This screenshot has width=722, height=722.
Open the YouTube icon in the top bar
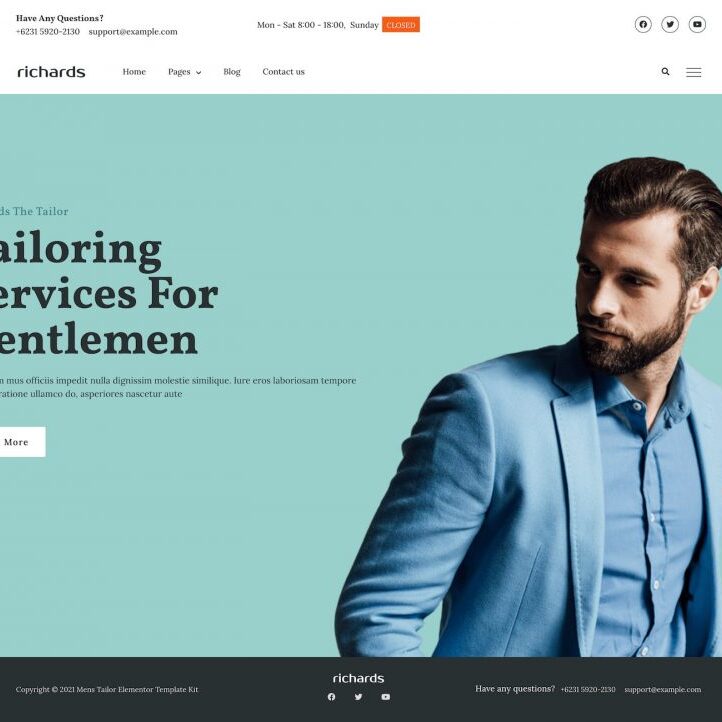pyautogui.click(x=697, y=24)
